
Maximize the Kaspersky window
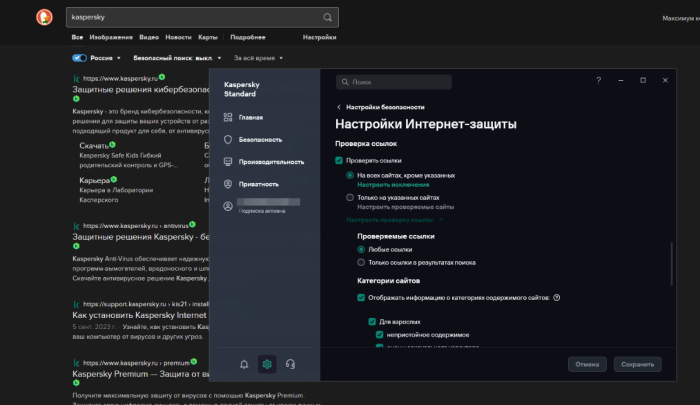643,80
